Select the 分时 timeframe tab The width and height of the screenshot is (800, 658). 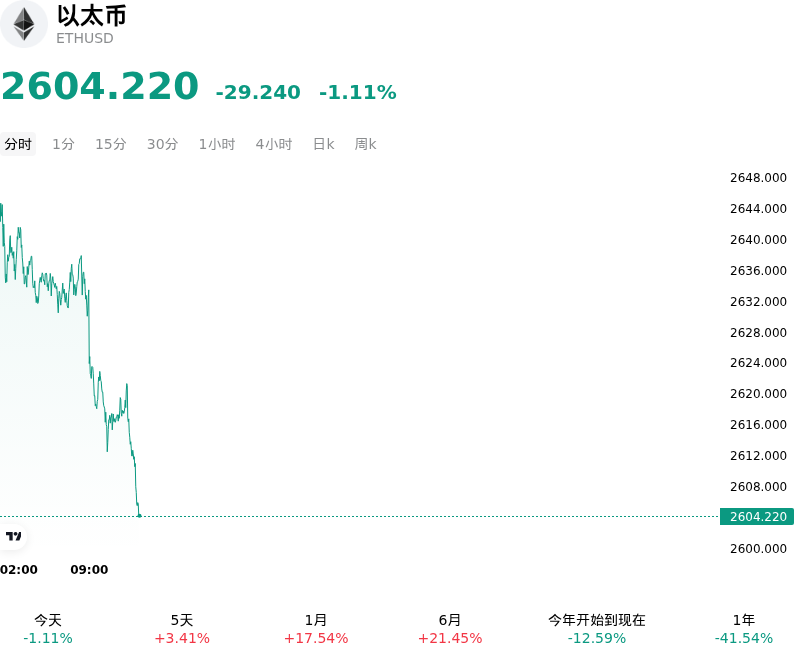tap(18, 144)
